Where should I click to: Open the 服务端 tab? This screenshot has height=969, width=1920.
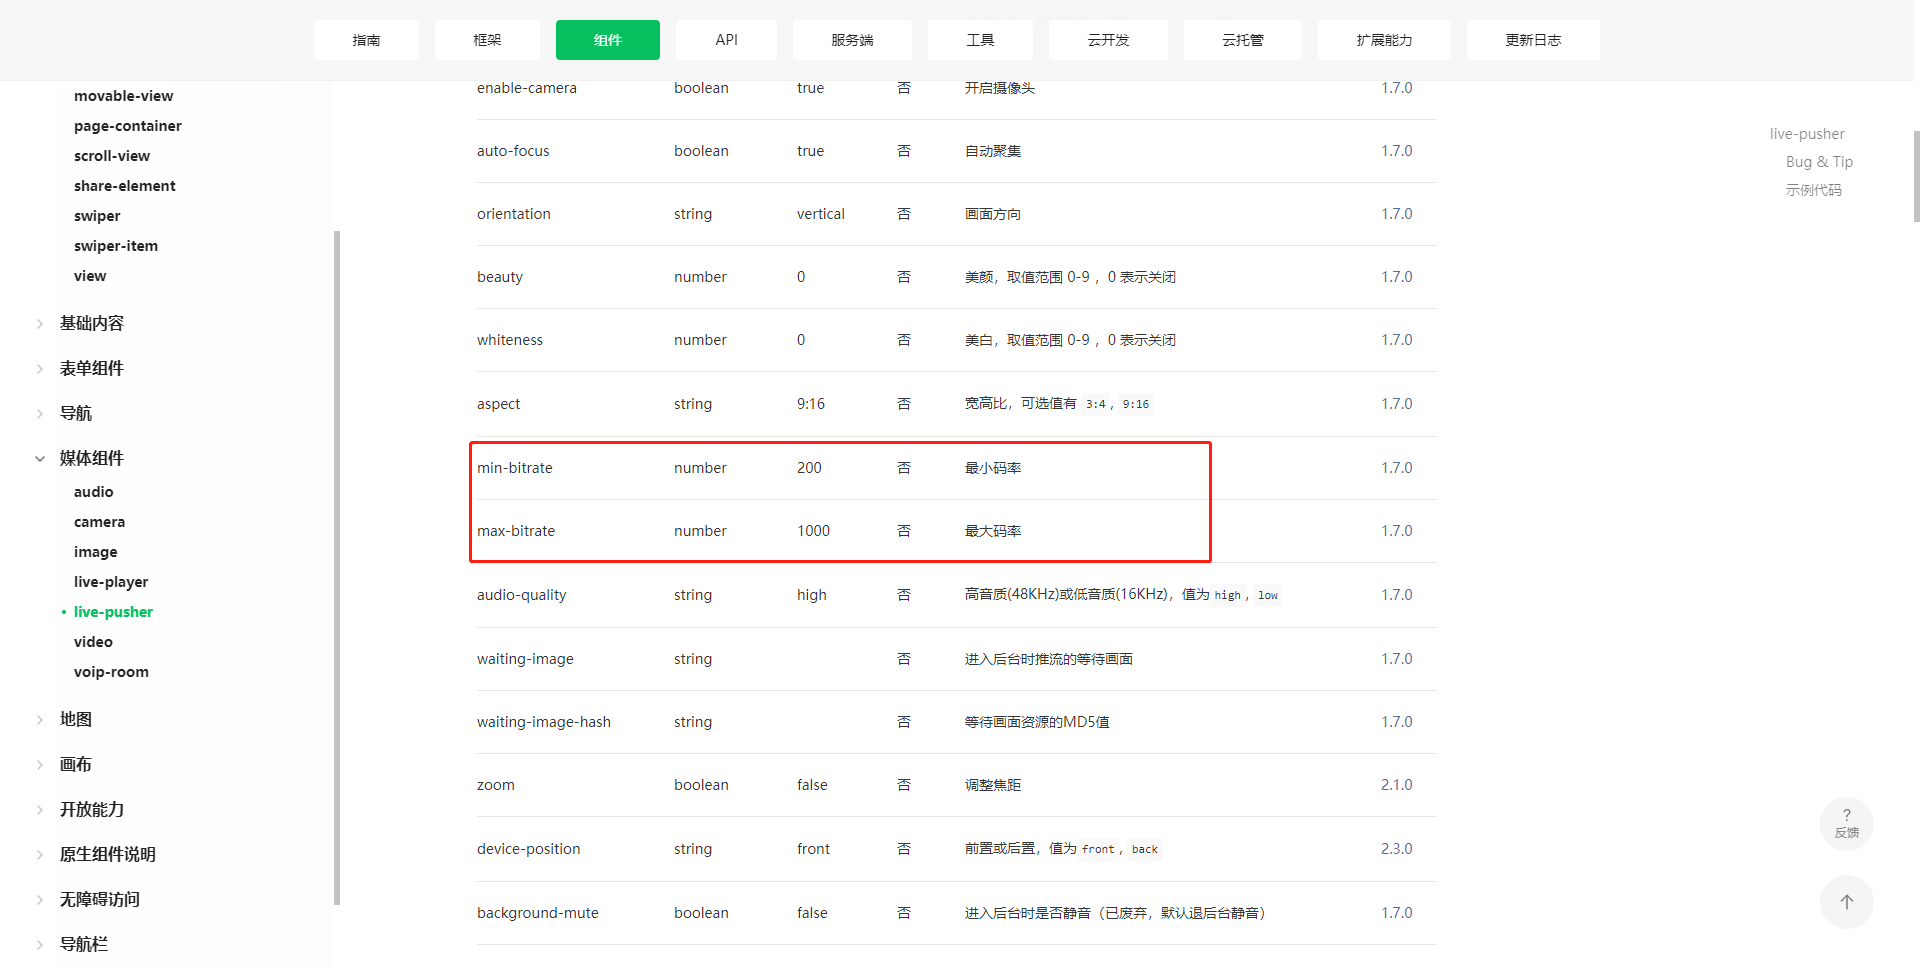(x=852, y=40)
